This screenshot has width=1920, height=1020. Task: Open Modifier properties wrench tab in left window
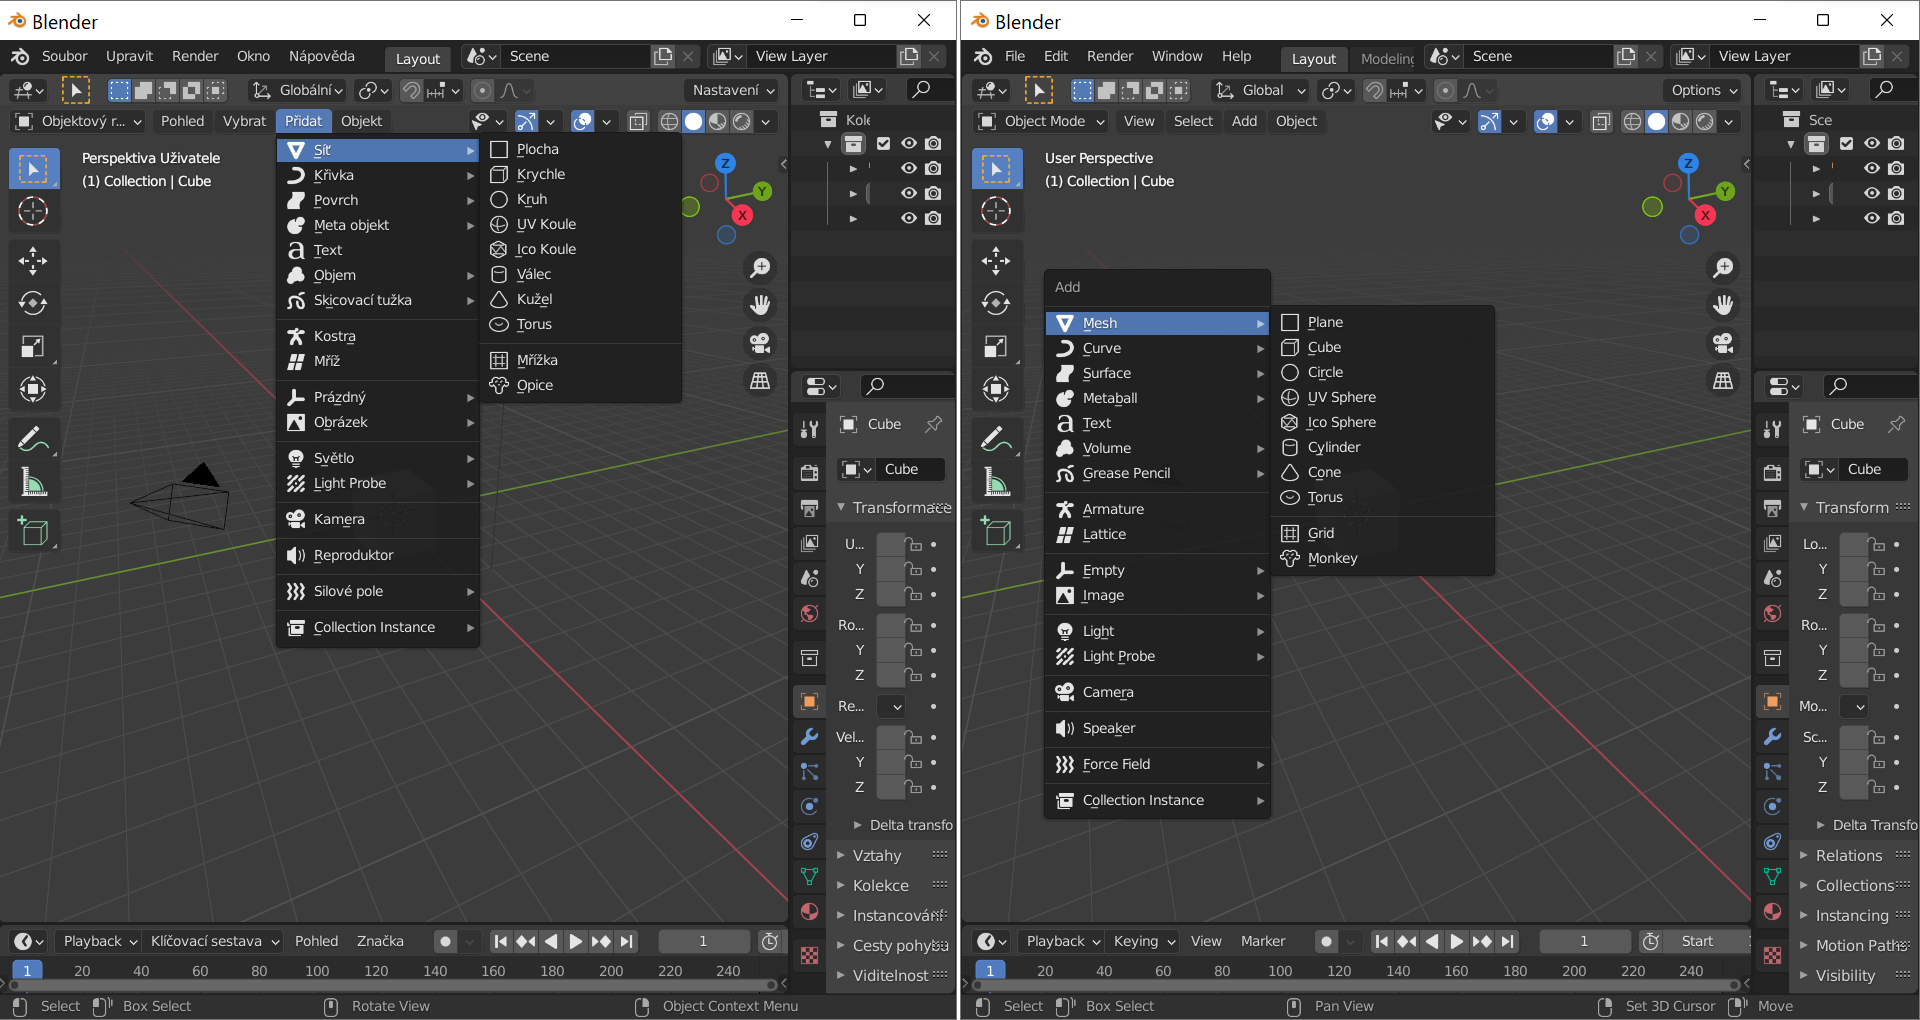809,737
